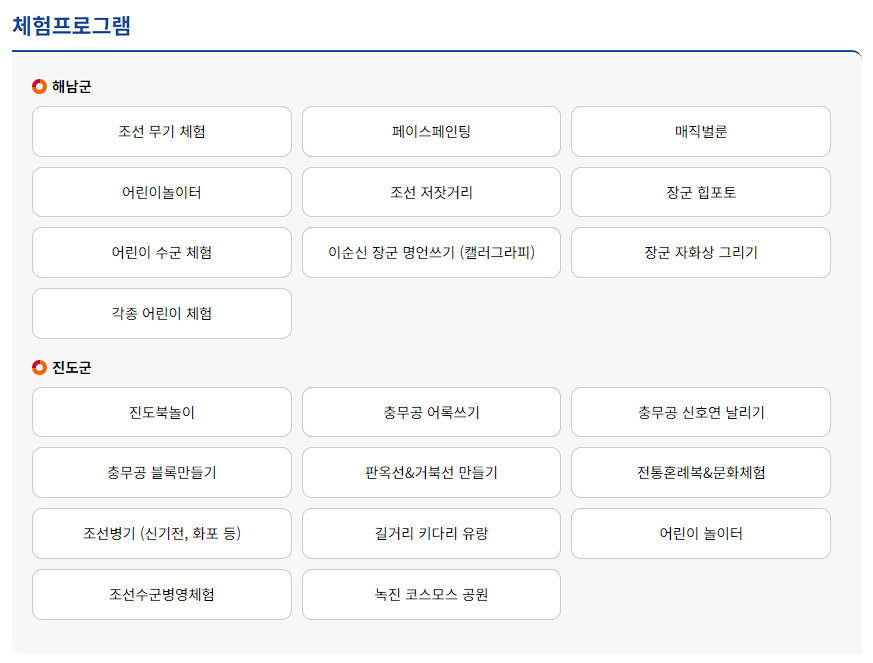Choose the 매직벌룬 experience
The width and height of the screenshot is (873, 663).
[x=700, y=131]
